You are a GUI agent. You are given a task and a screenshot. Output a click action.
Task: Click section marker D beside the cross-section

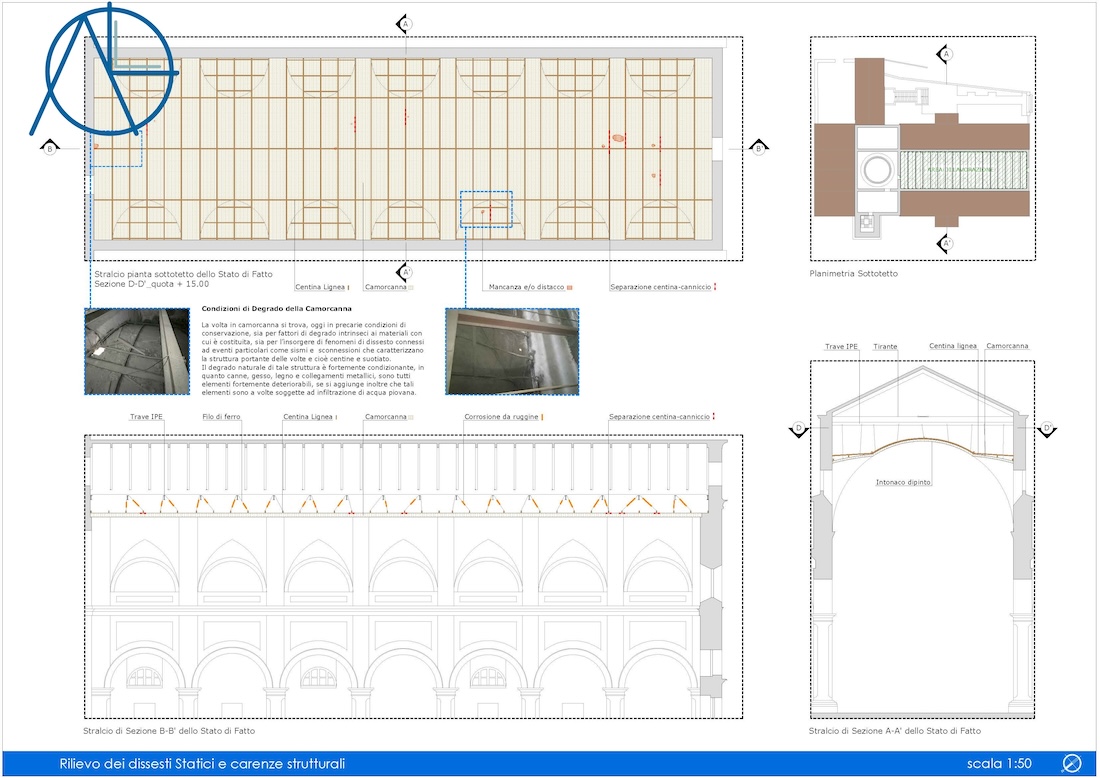pos(799,429)
